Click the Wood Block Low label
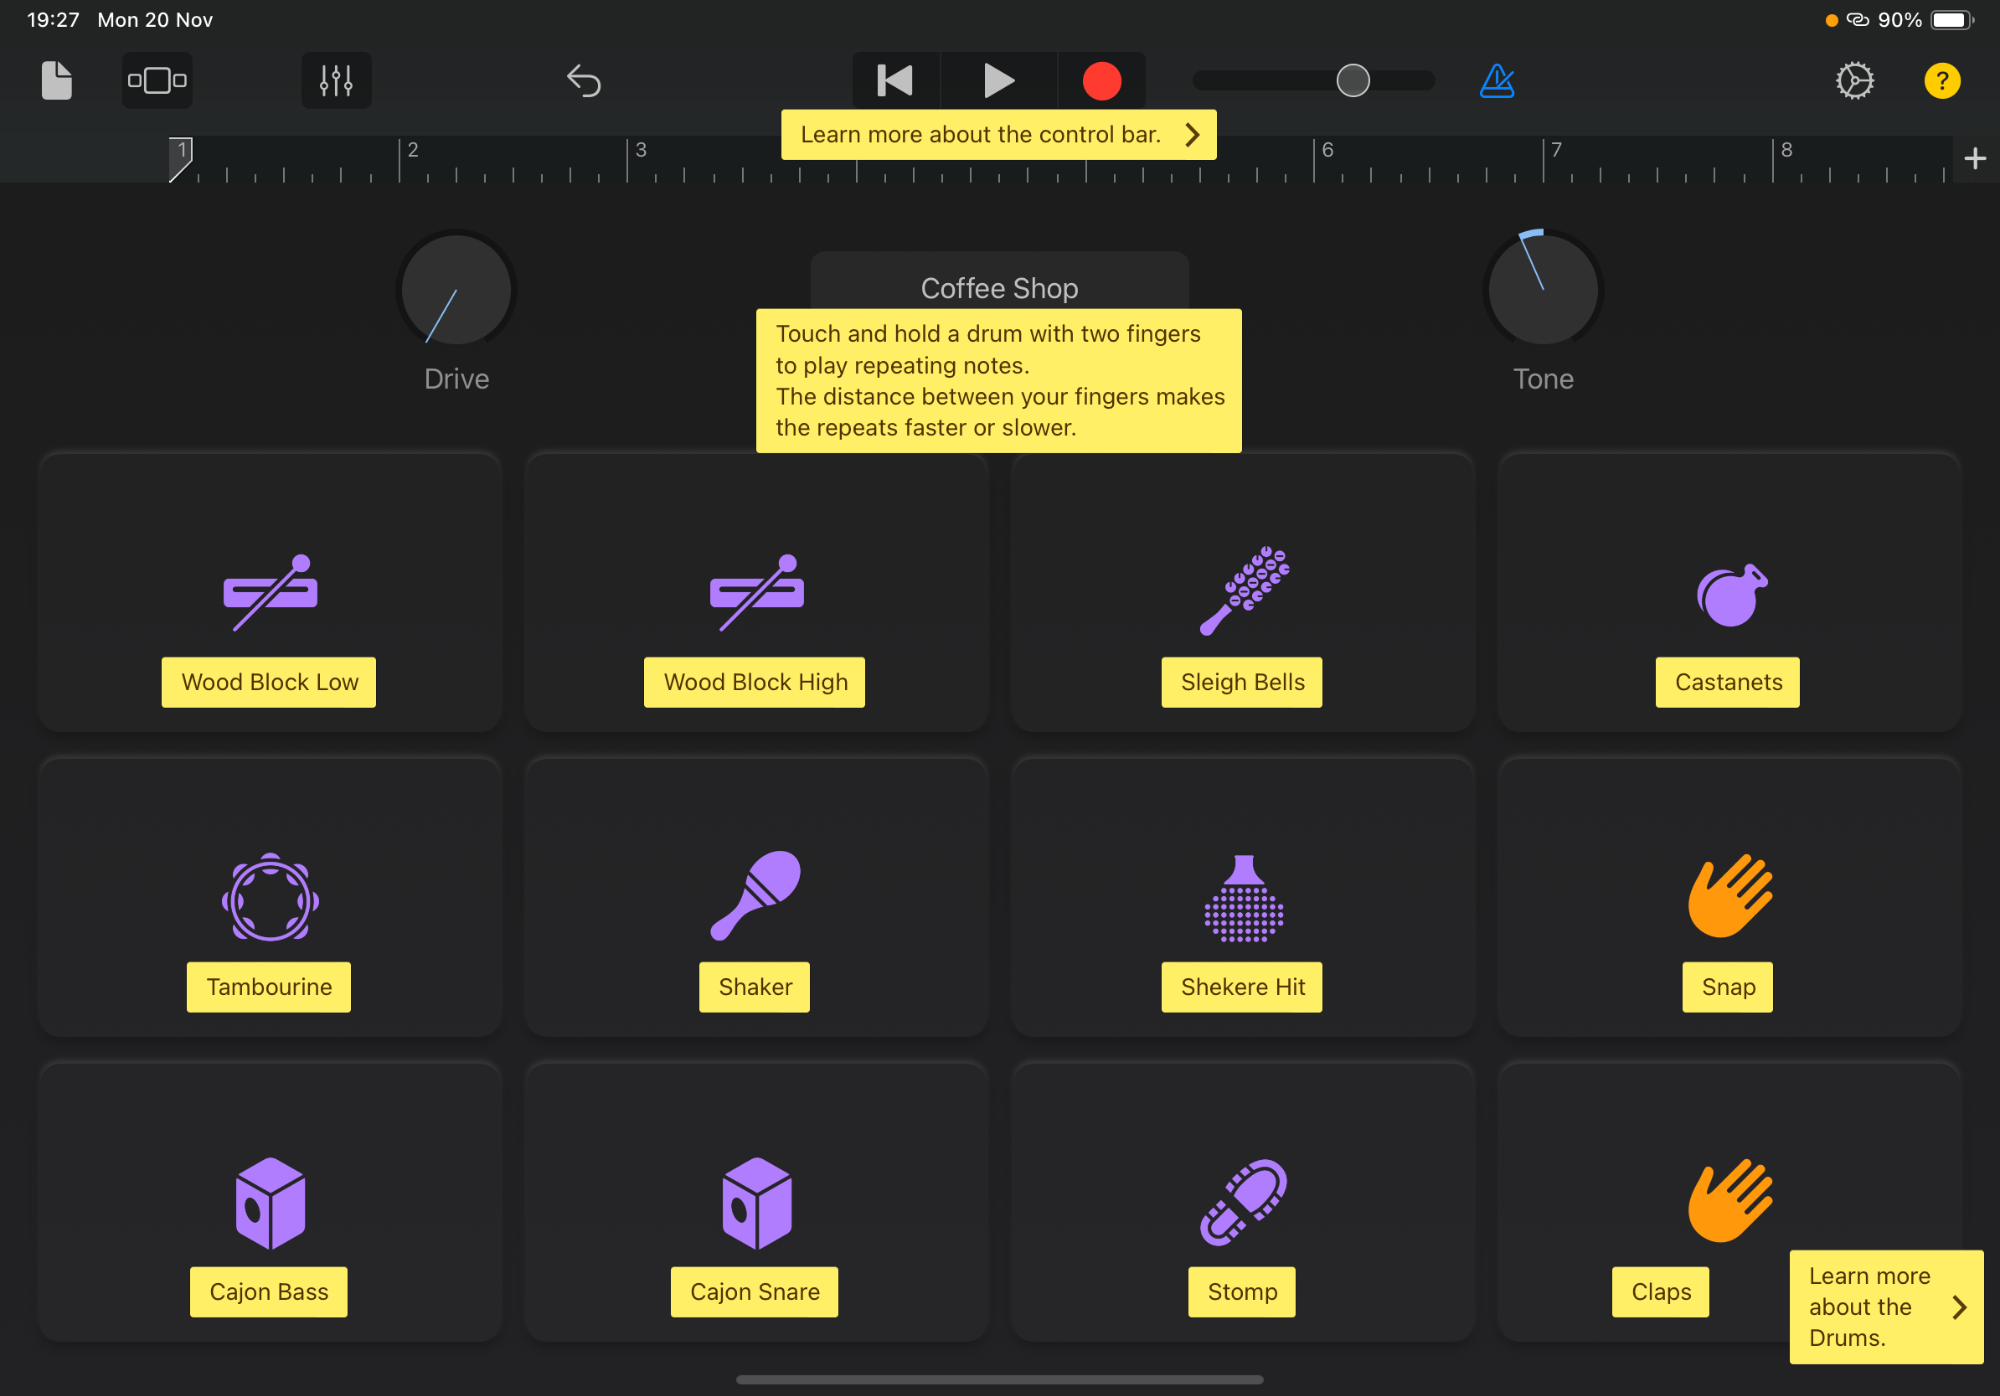2000x1396 pixels. pos(269,682)
